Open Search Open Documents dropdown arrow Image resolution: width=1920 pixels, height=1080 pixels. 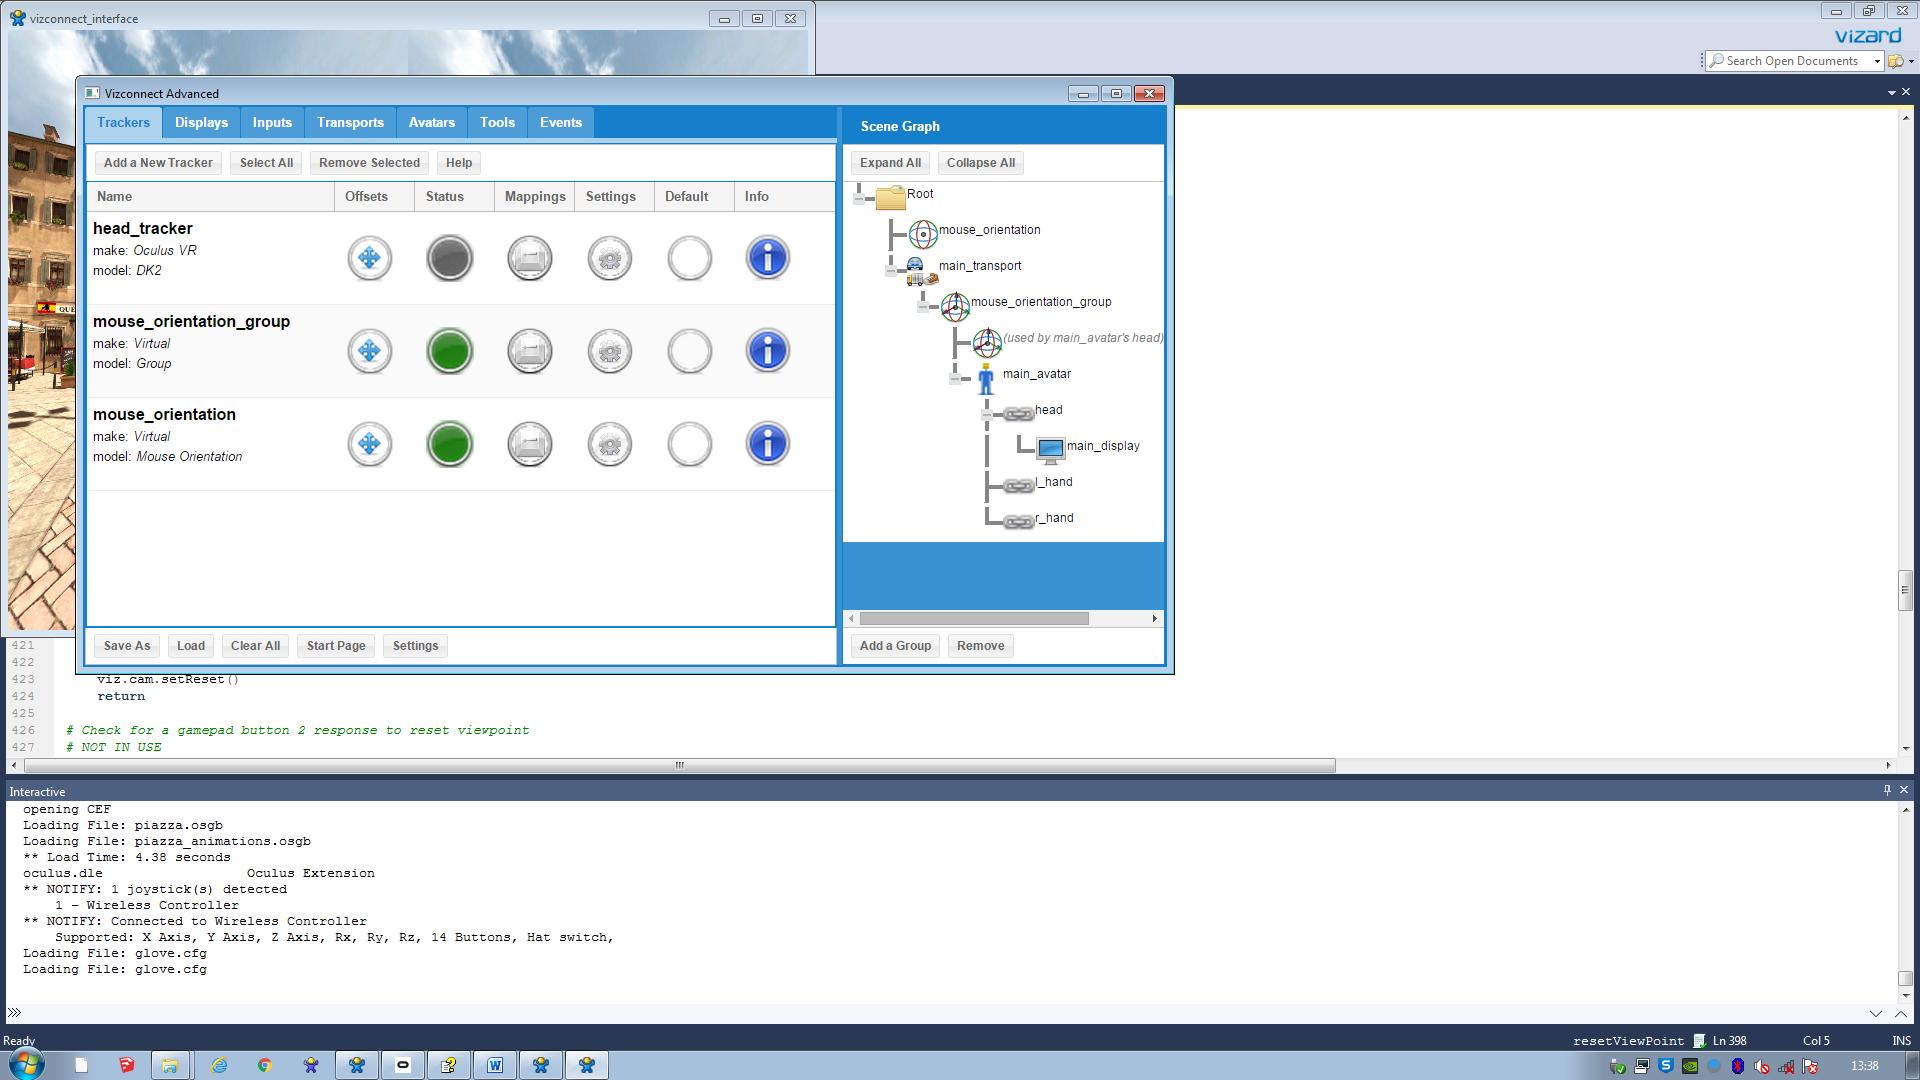coord(1877,61)
